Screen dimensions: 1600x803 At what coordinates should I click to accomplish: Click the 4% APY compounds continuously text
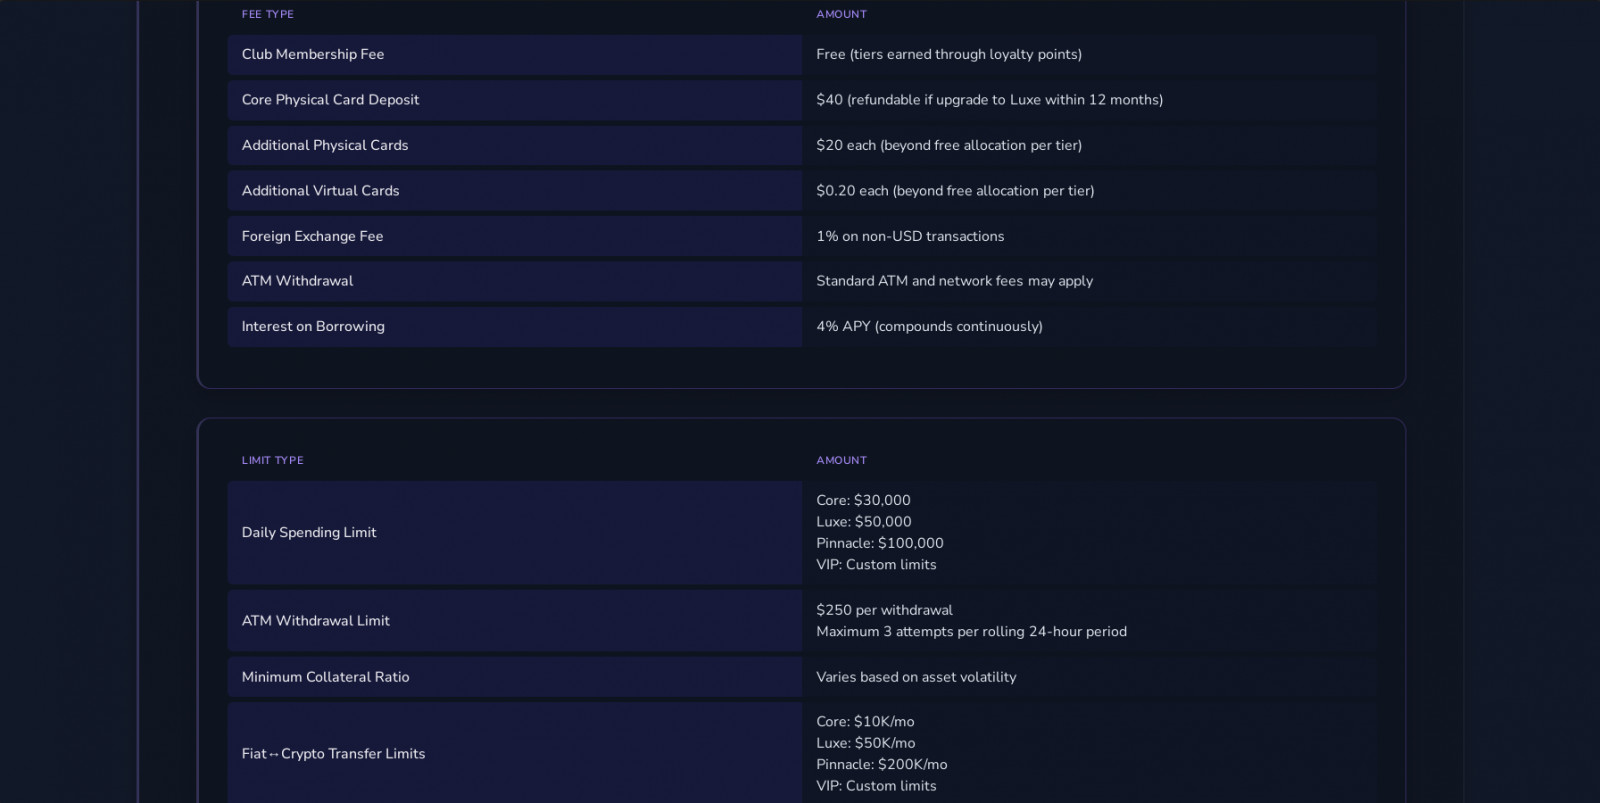click(x=929, y=326)
